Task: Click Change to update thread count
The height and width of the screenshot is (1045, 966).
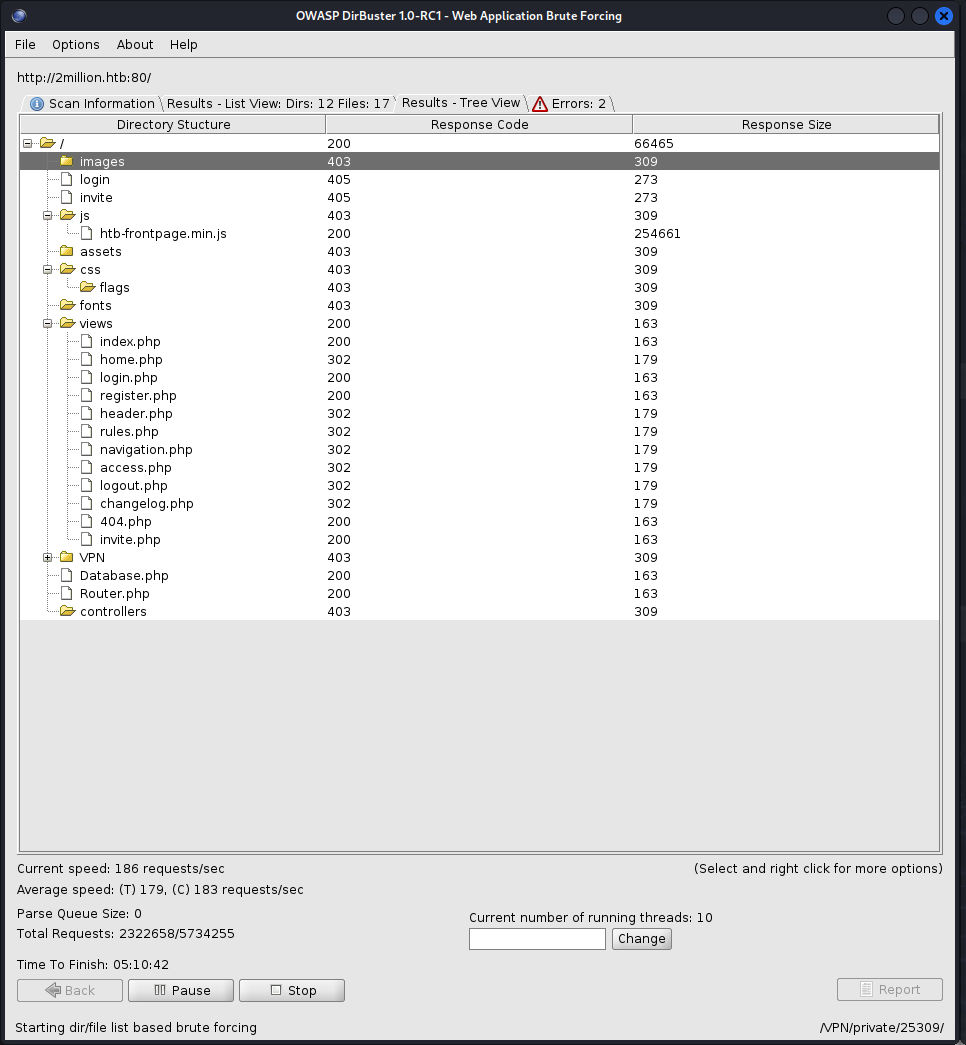Action: tap(642, 939)
